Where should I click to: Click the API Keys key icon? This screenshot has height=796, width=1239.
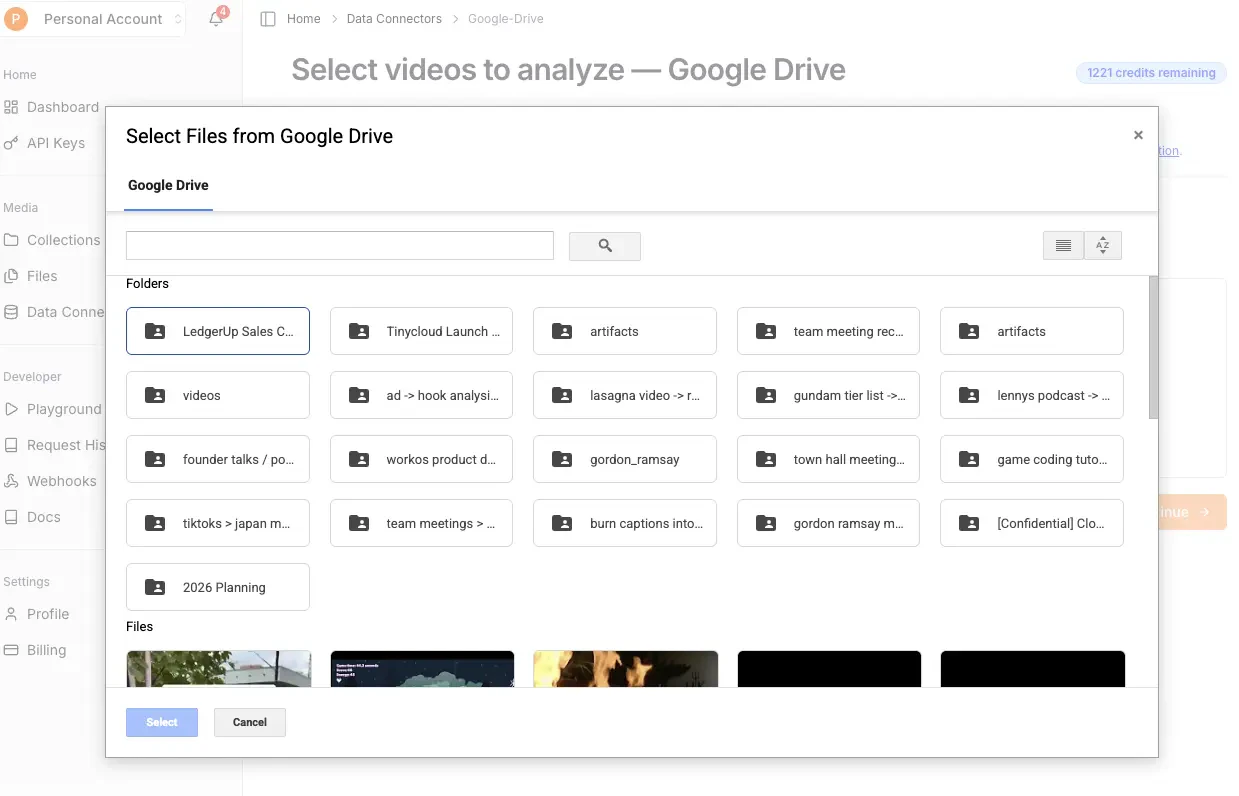click(x=12, y=143)
